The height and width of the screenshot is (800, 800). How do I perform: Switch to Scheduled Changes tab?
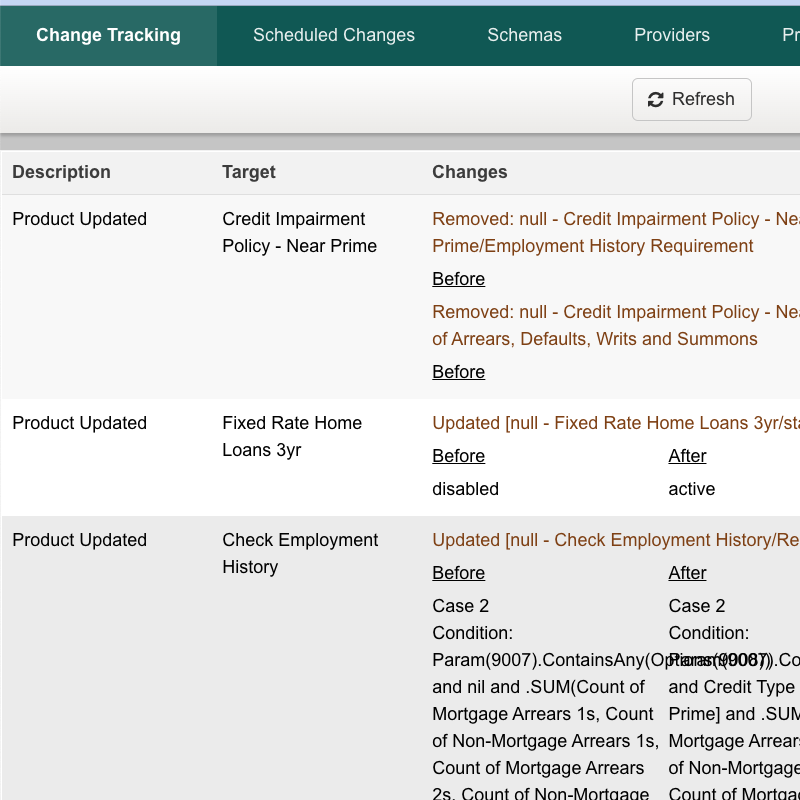[x=334, y=35]
